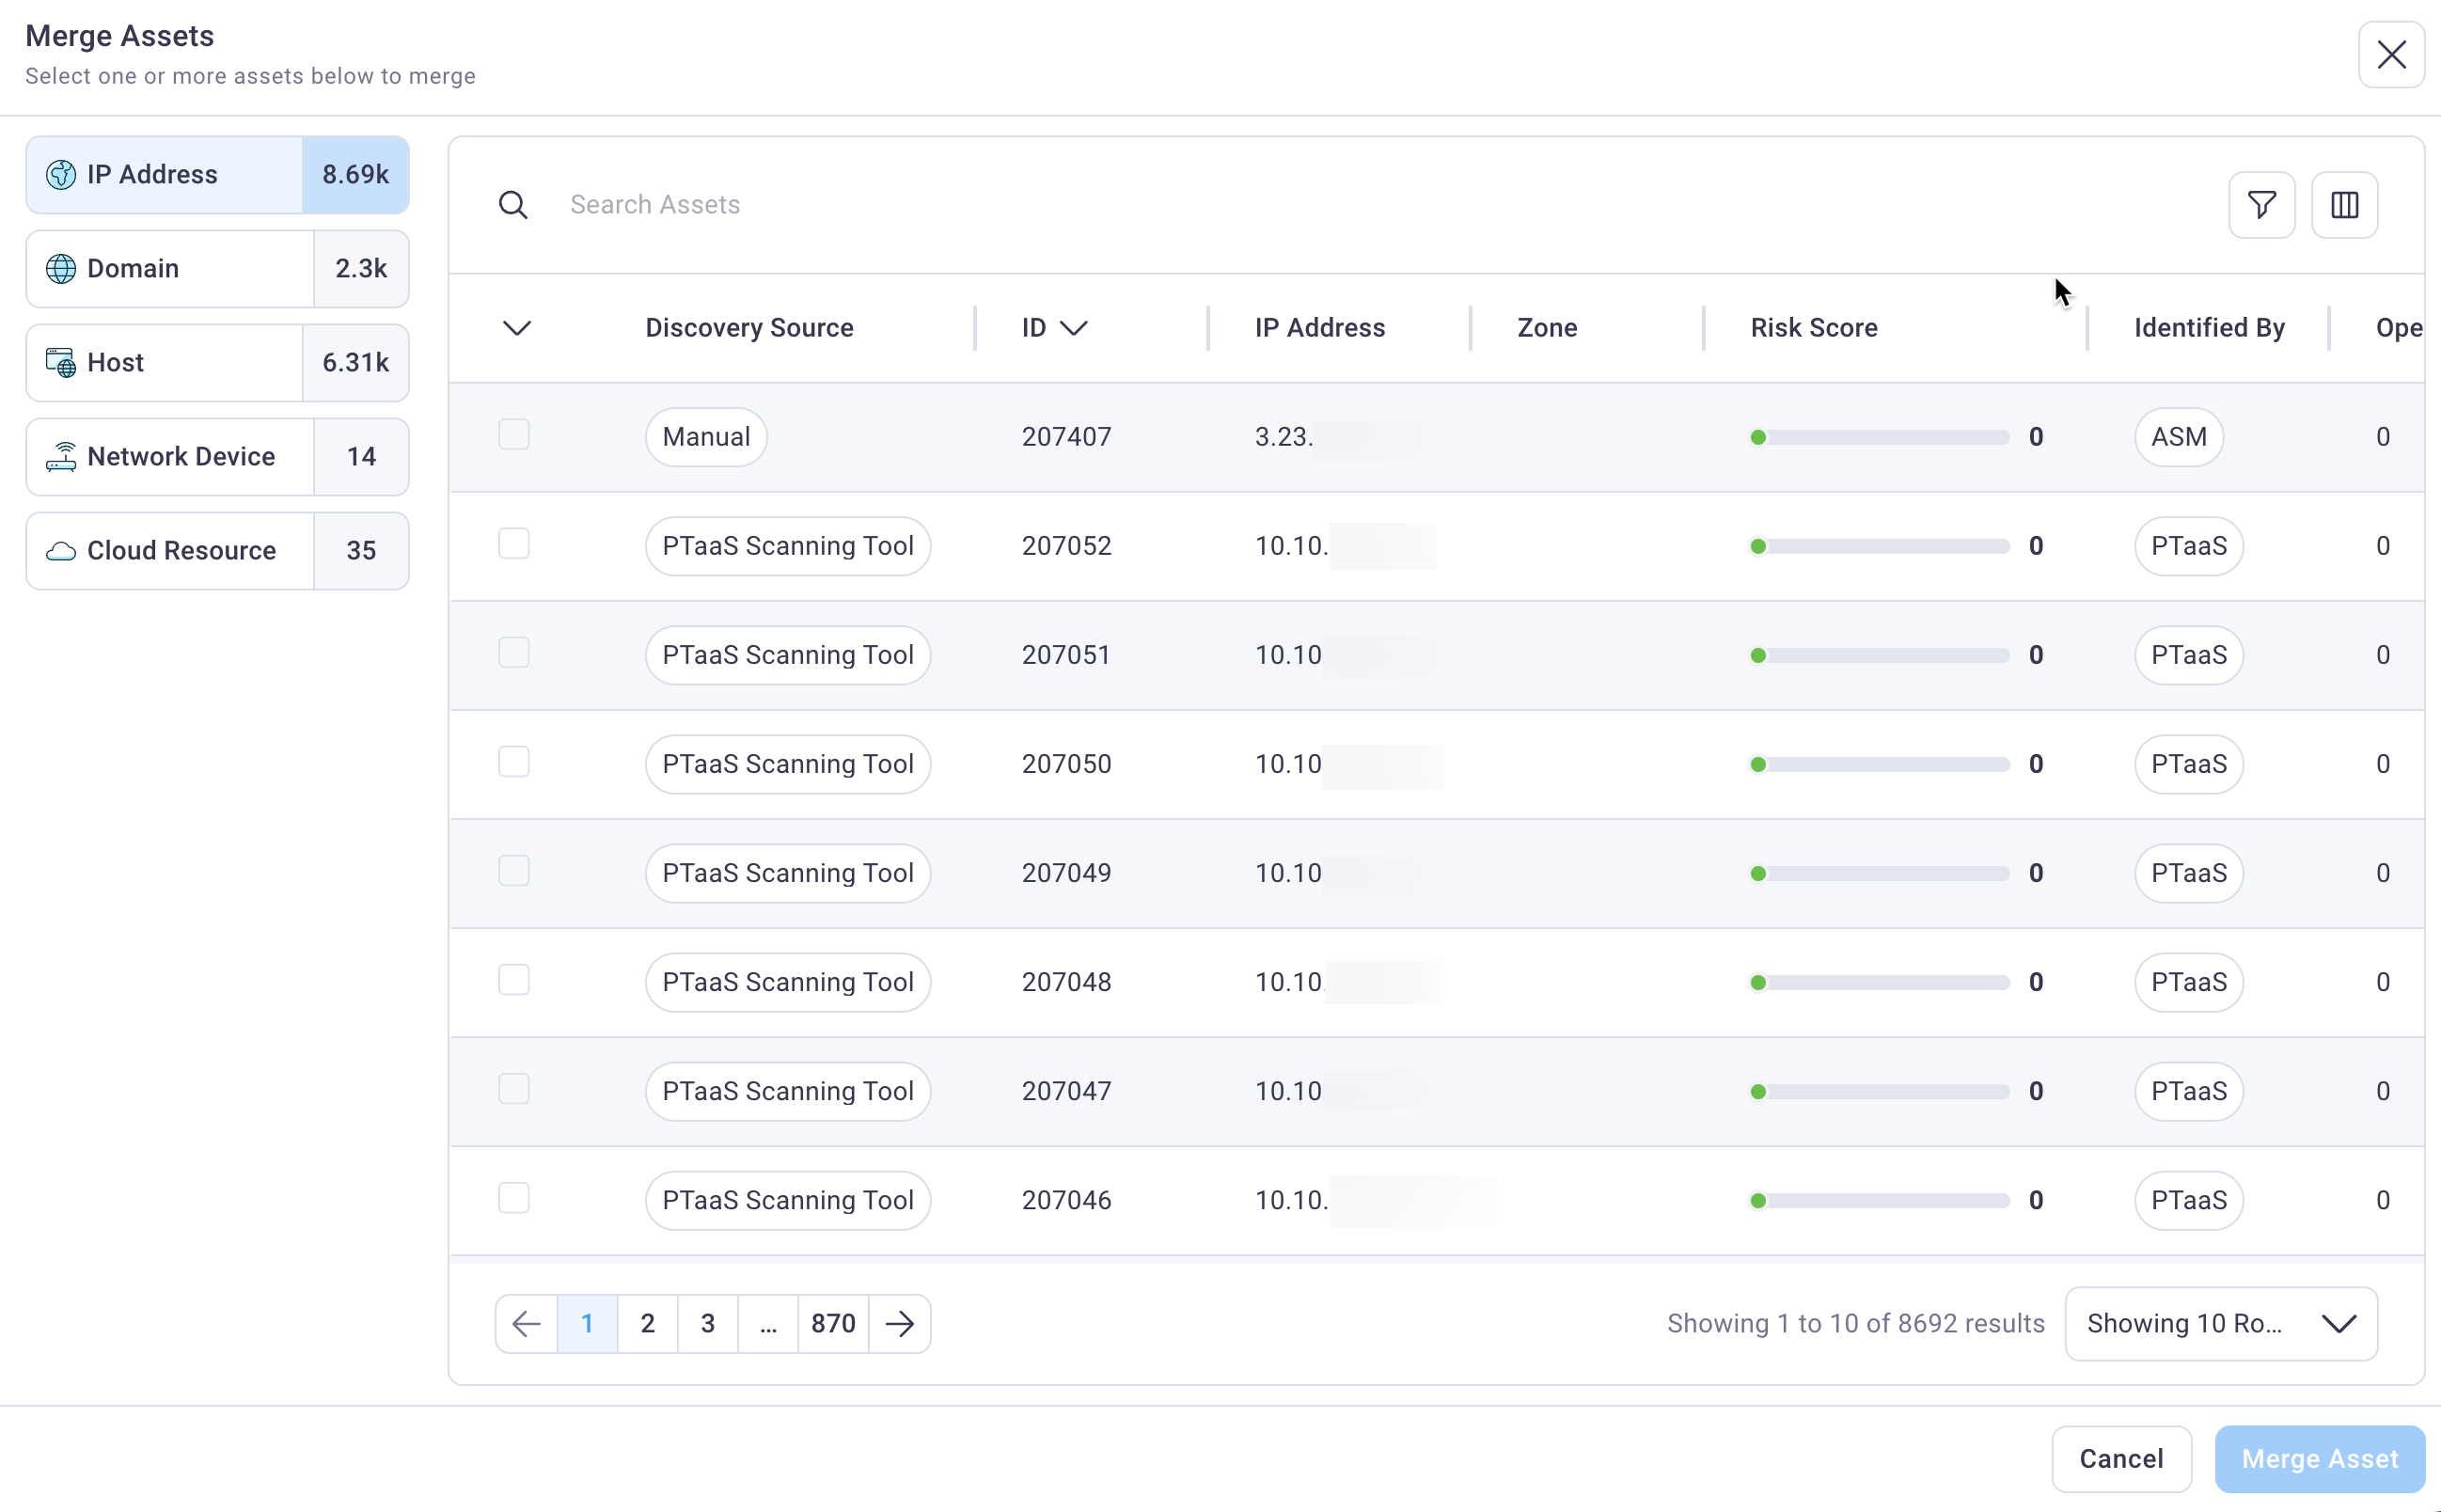The image size is (2441, 1512).
Task: Click PTaaS identified-by tag for 207046
Action: click(x=2189, y=1200)
